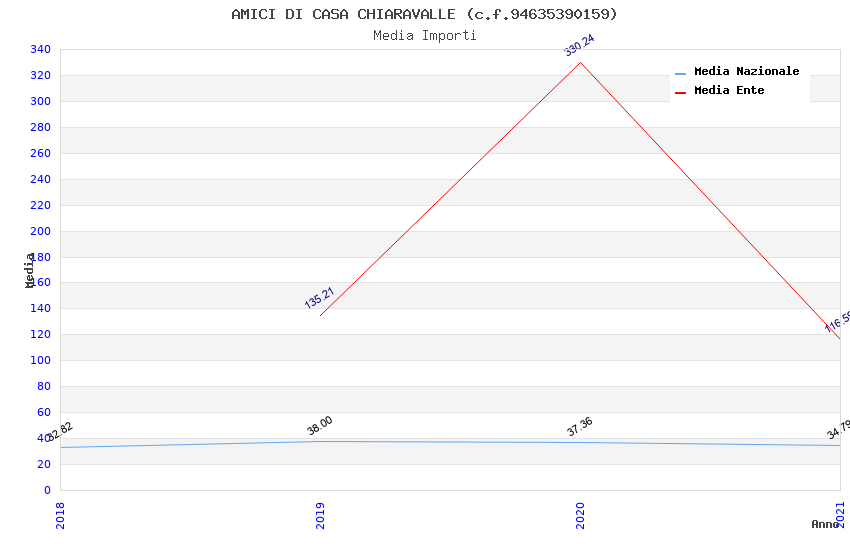Click the 60 y-axis tick label

(x=44, y=412)
